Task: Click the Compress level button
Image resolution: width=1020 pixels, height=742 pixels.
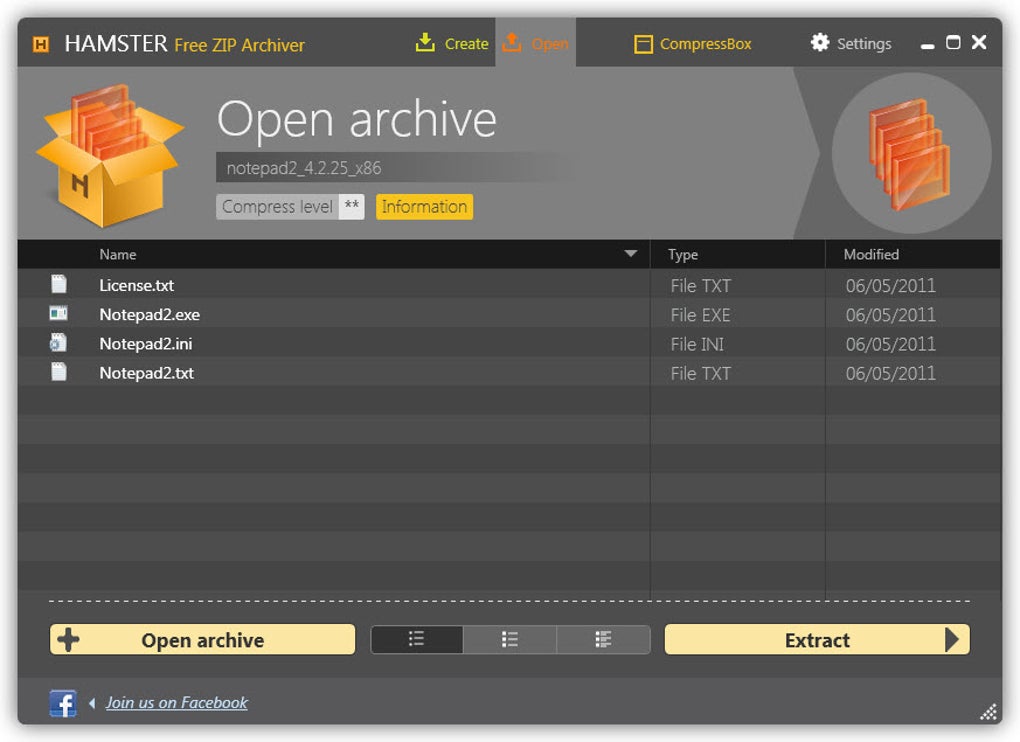Action: click(x=278, y=207)
